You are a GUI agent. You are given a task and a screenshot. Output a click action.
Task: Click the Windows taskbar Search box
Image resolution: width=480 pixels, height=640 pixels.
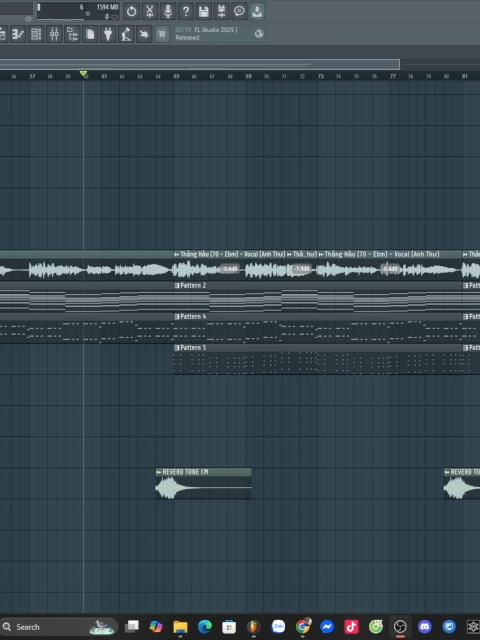click(59, 627)
